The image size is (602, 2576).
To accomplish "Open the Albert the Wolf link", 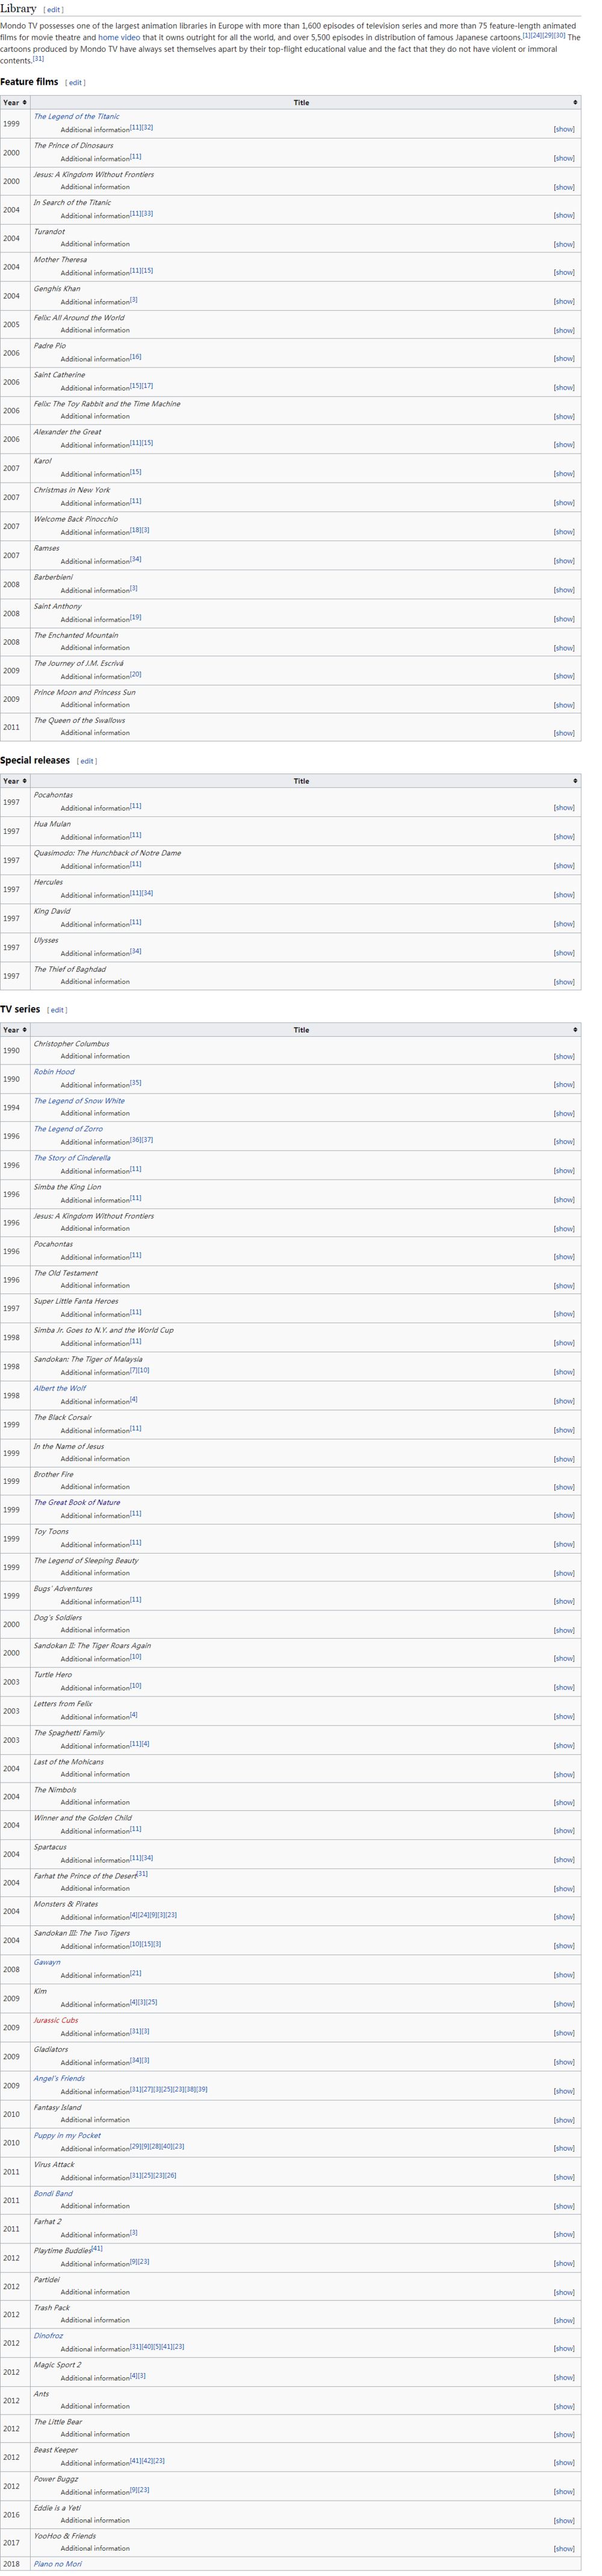I will tap(60, 1388).
